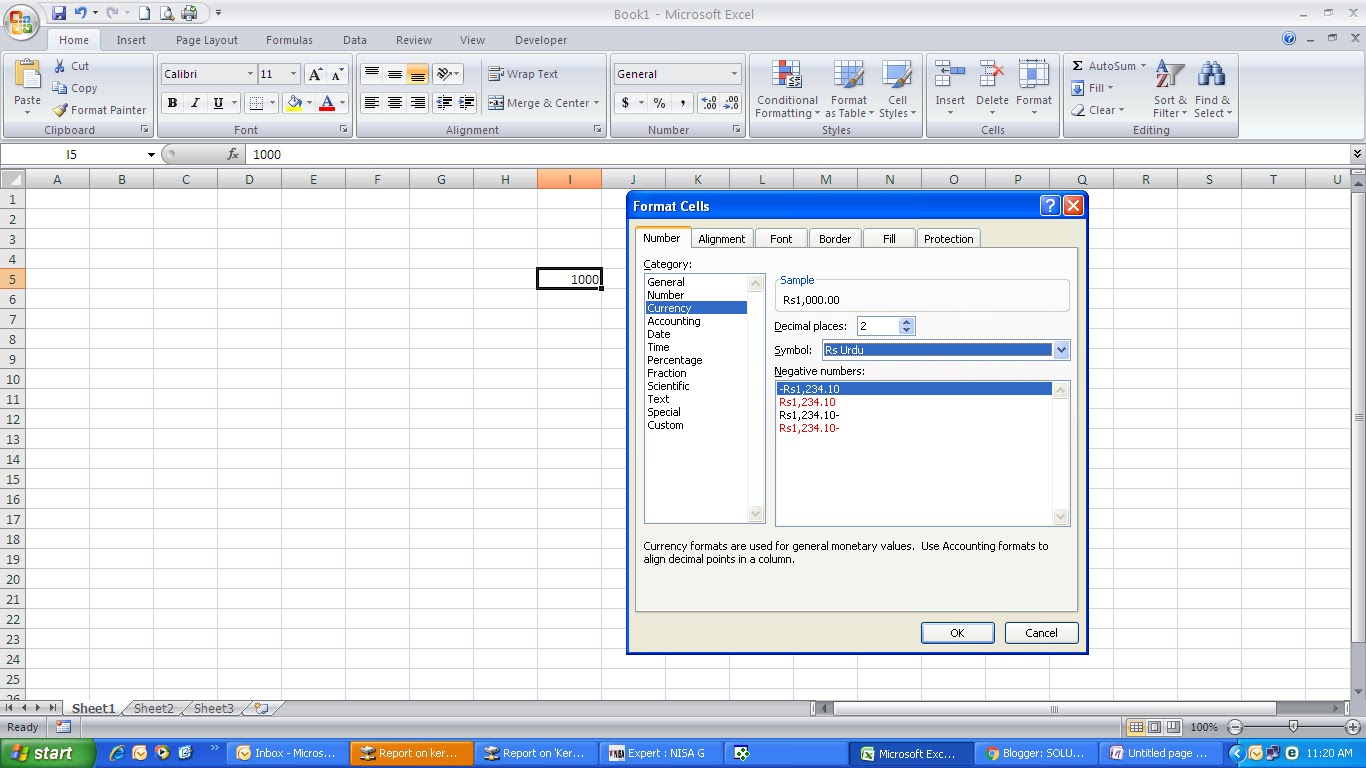Toggle Italic formatting

194,103
